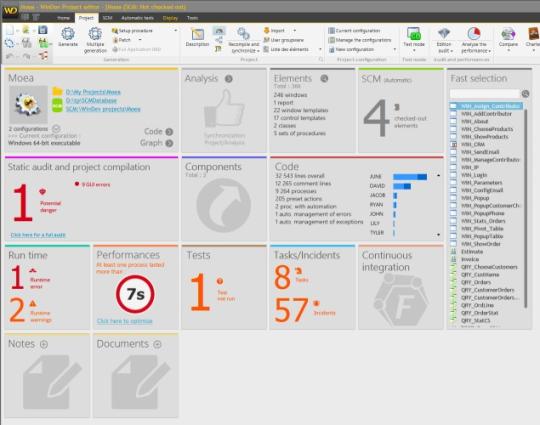Viewport: 540px width, 425px height.
Task: Switch to the Home ribbon tab
Action: pyautogui.click(x=63, y=18)
